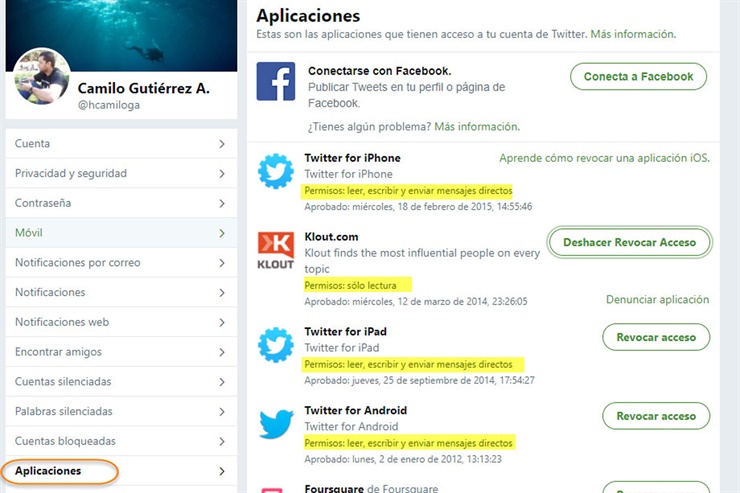Open the Aplicaciones settings item
Image resolution: width=740 pixels, height=493 pixels.
[x=121, y=471]
